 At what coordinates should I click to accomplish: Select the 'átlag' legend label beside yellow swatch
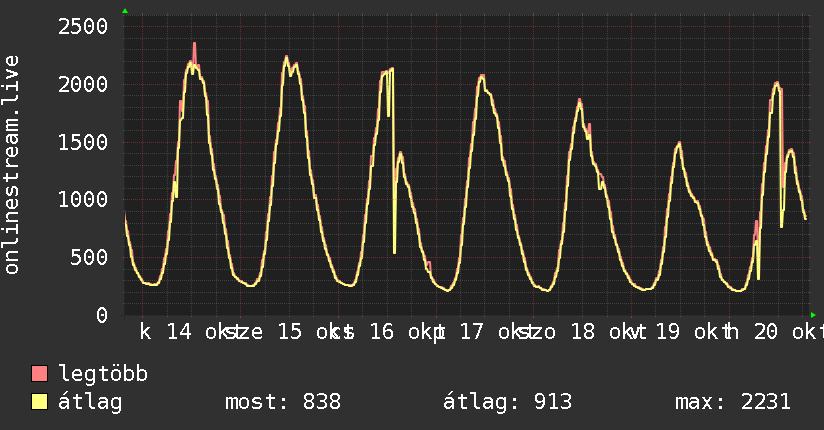[x=90, y=402]
